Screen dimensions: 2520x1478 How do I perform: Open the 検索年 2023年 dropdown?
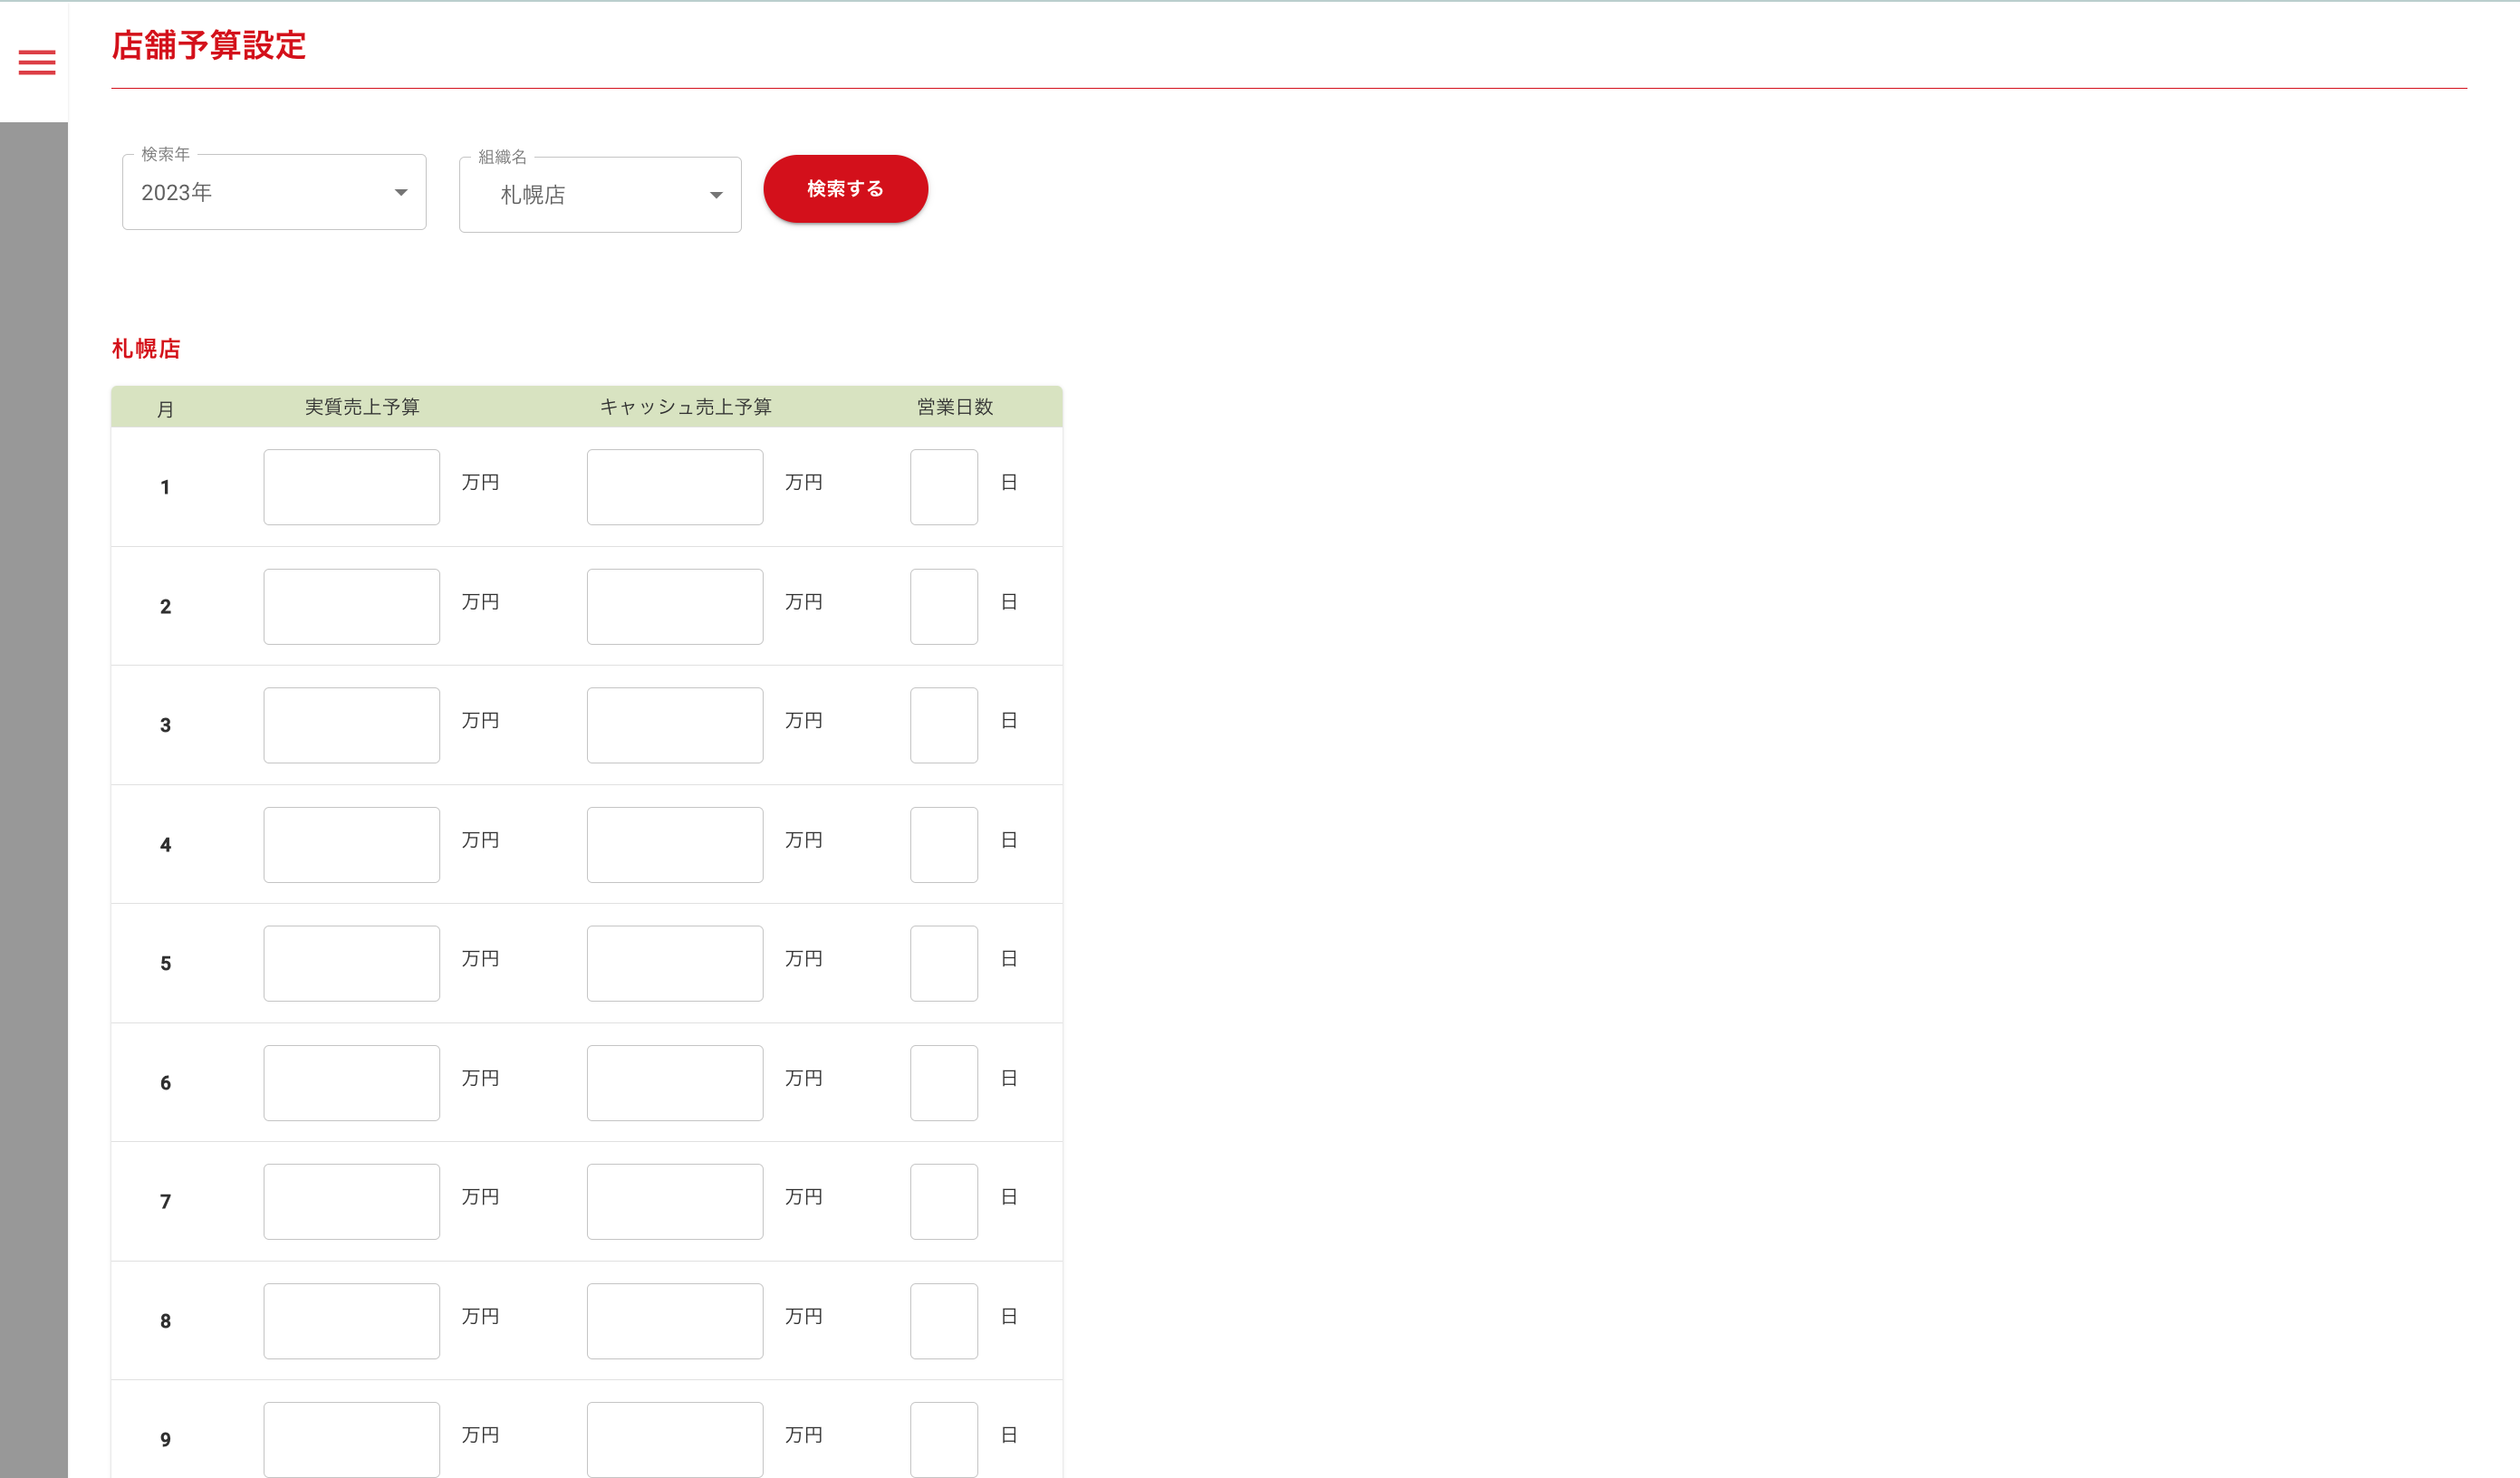273,192
